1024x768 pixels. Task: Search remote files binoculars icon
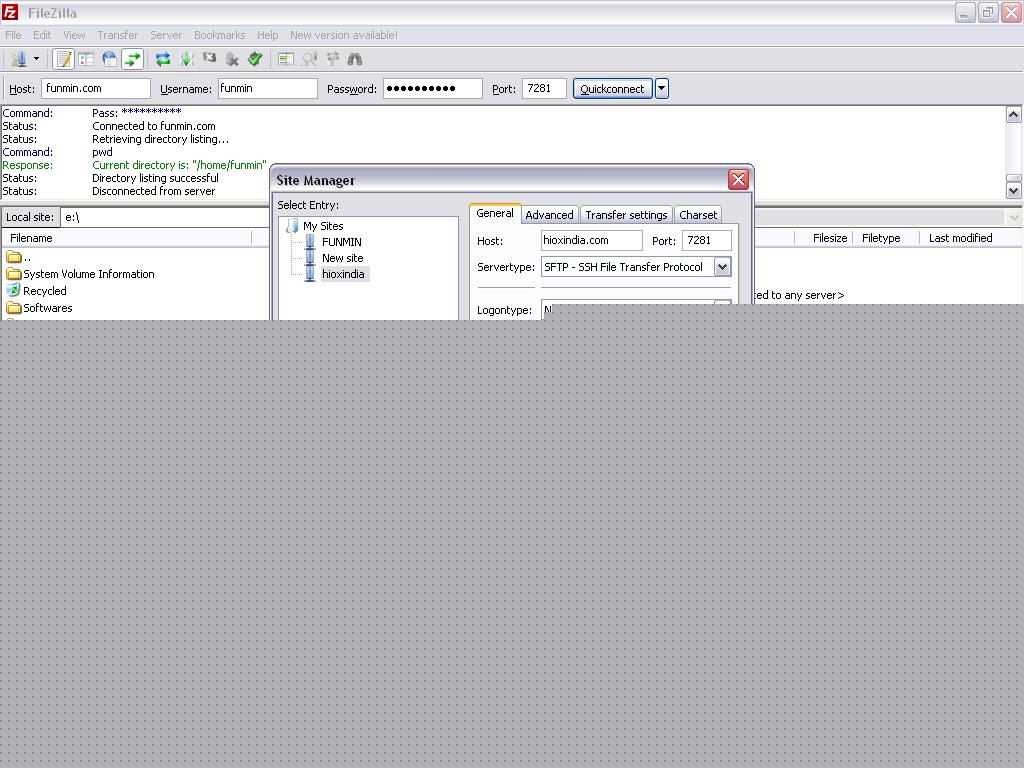(x=355, y=59)
